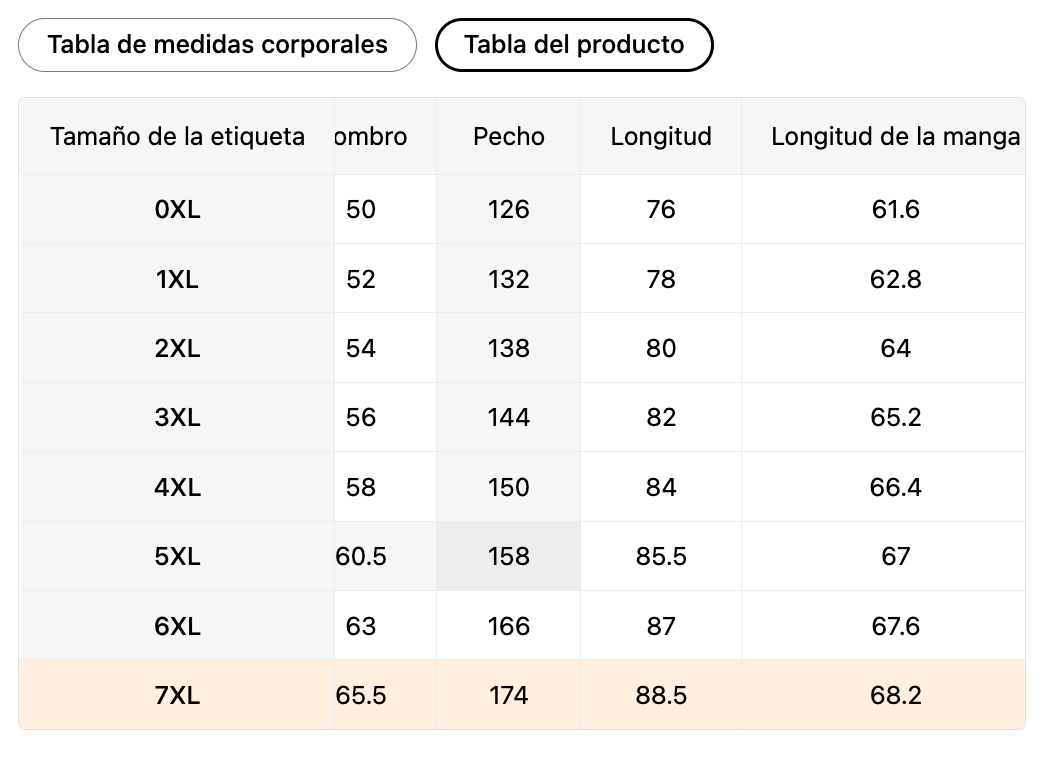Switch to Tabla de medidas corporales tab

(x=217, y=45)
